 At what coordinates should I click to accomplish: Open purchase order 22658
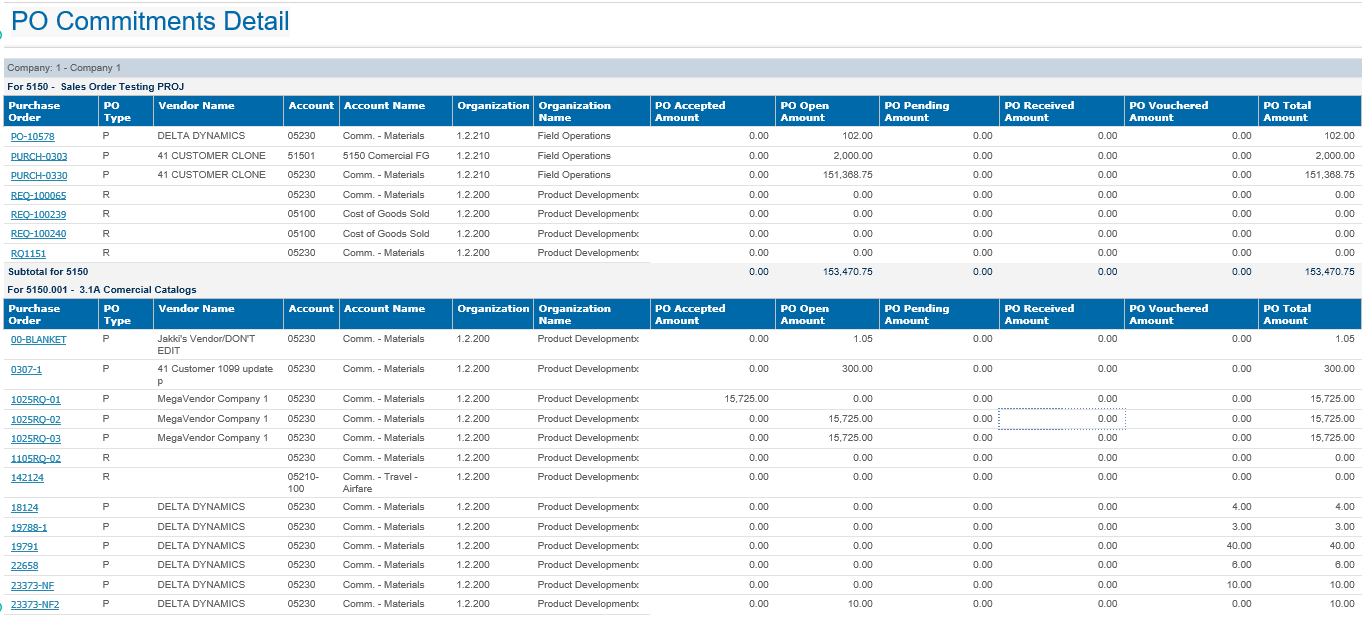24,566
